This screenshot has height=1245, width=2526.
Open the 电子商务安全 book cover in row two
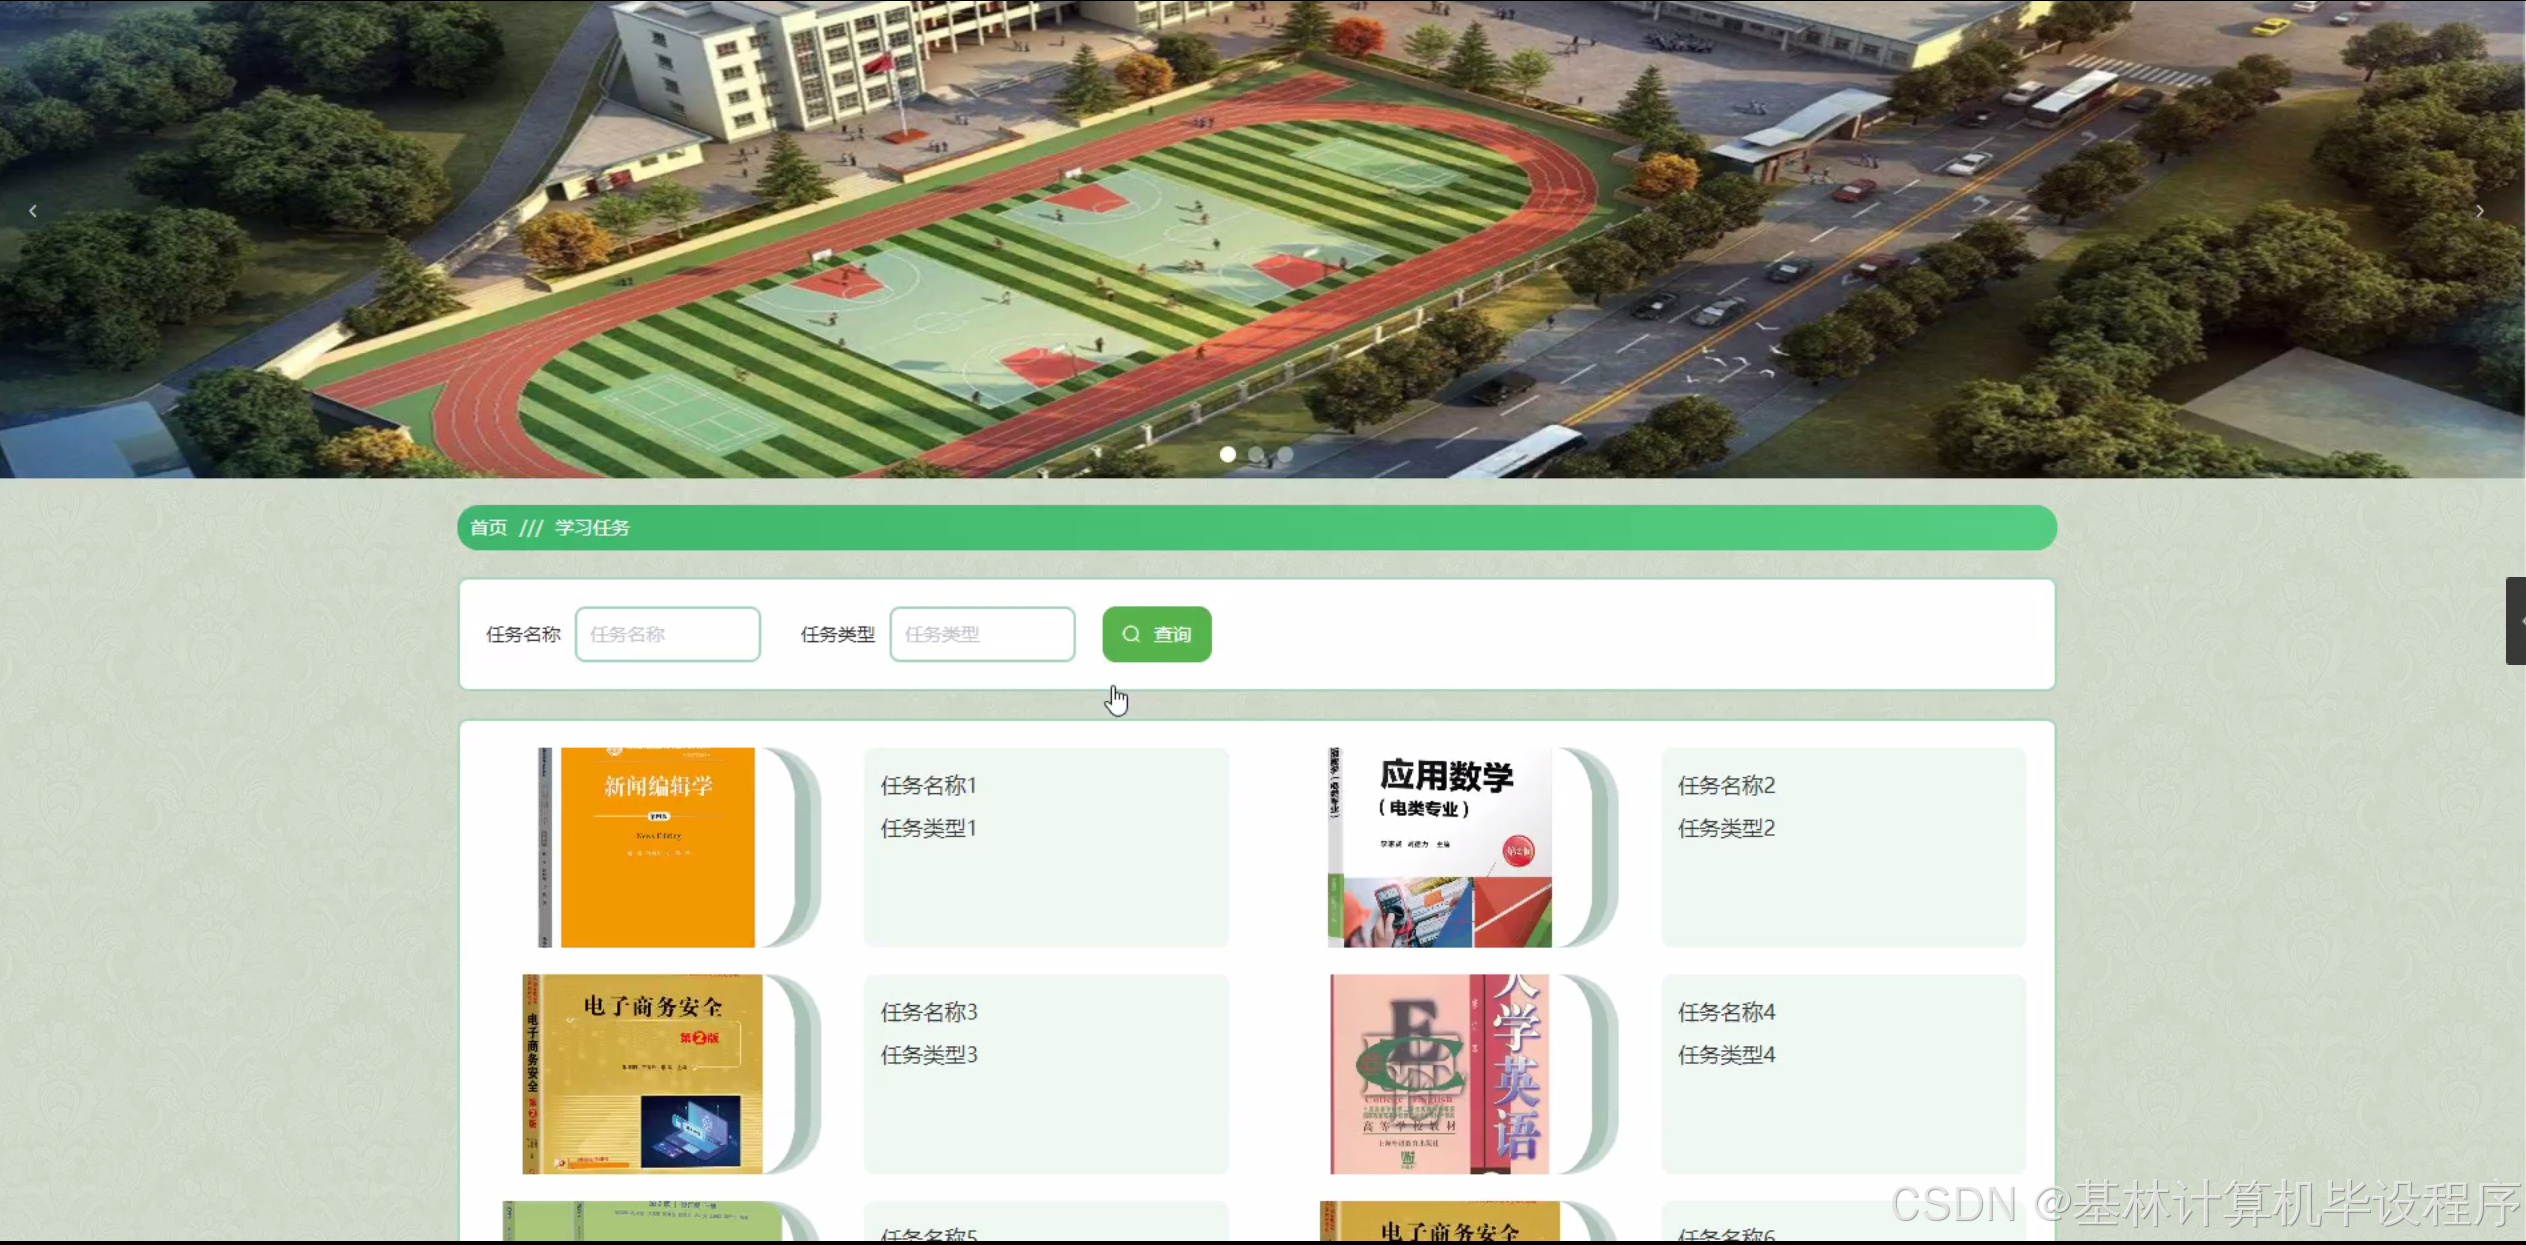643,1073
